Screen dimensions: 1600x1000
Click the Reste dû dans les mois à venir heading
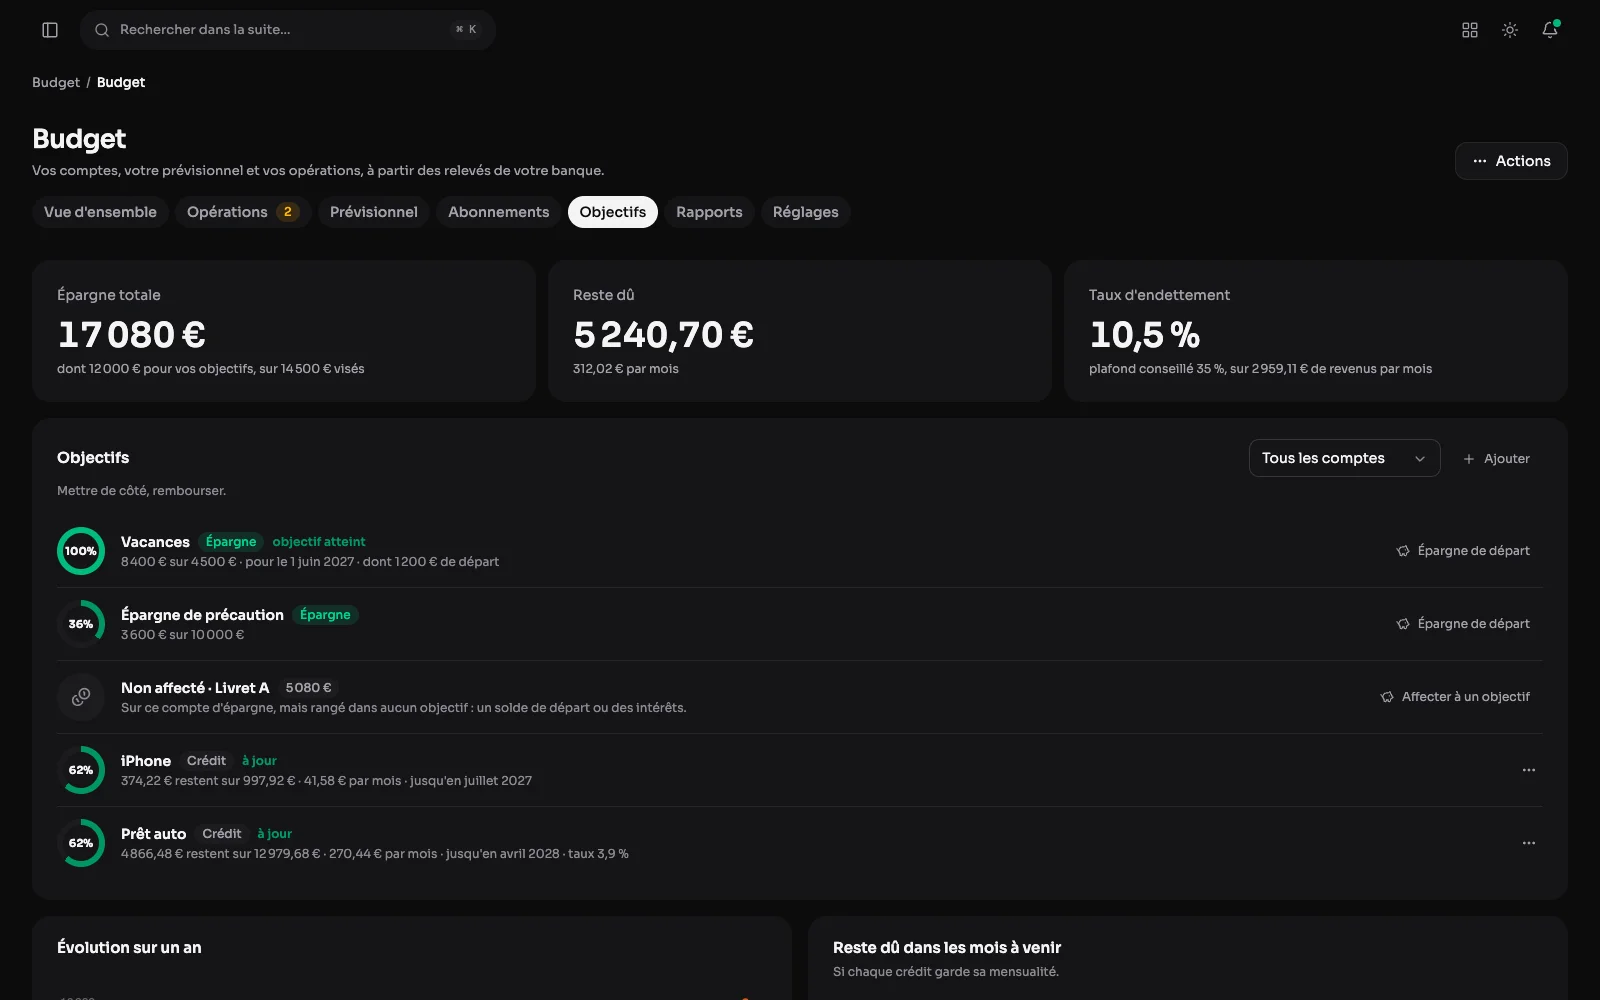coord(947,948)
